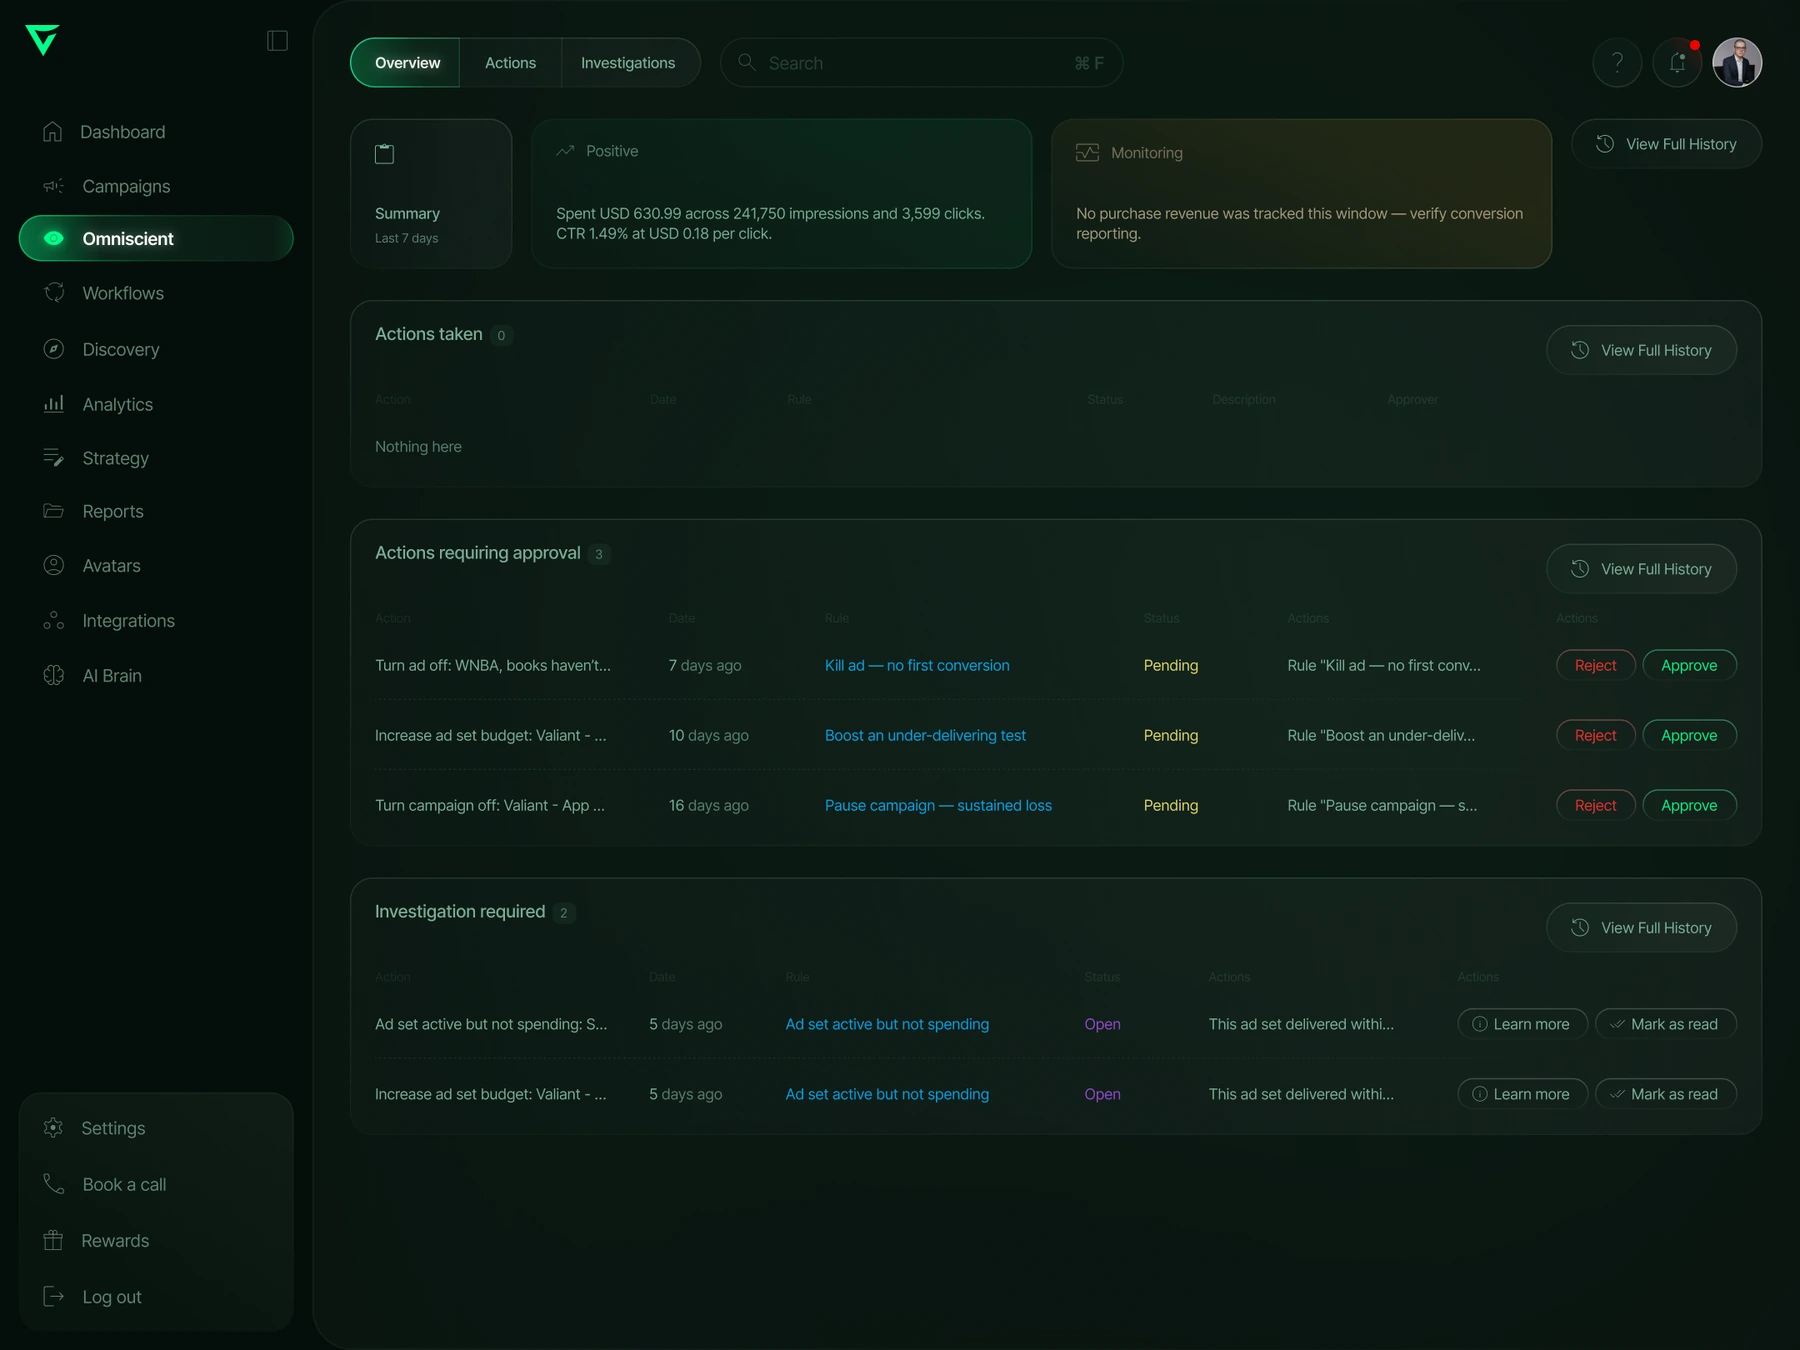Click the Rewards gift icon

pos(53,1240)
